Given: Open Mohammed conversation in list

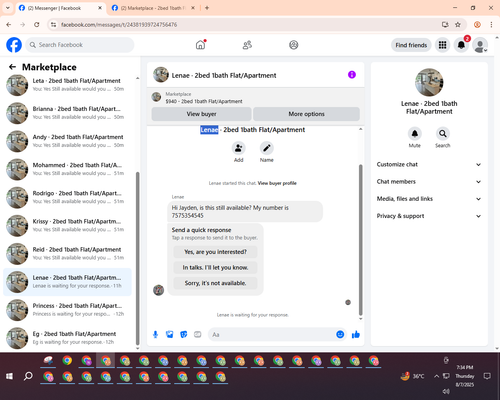Looking at the screenshot, I should [x=67, y=169].
